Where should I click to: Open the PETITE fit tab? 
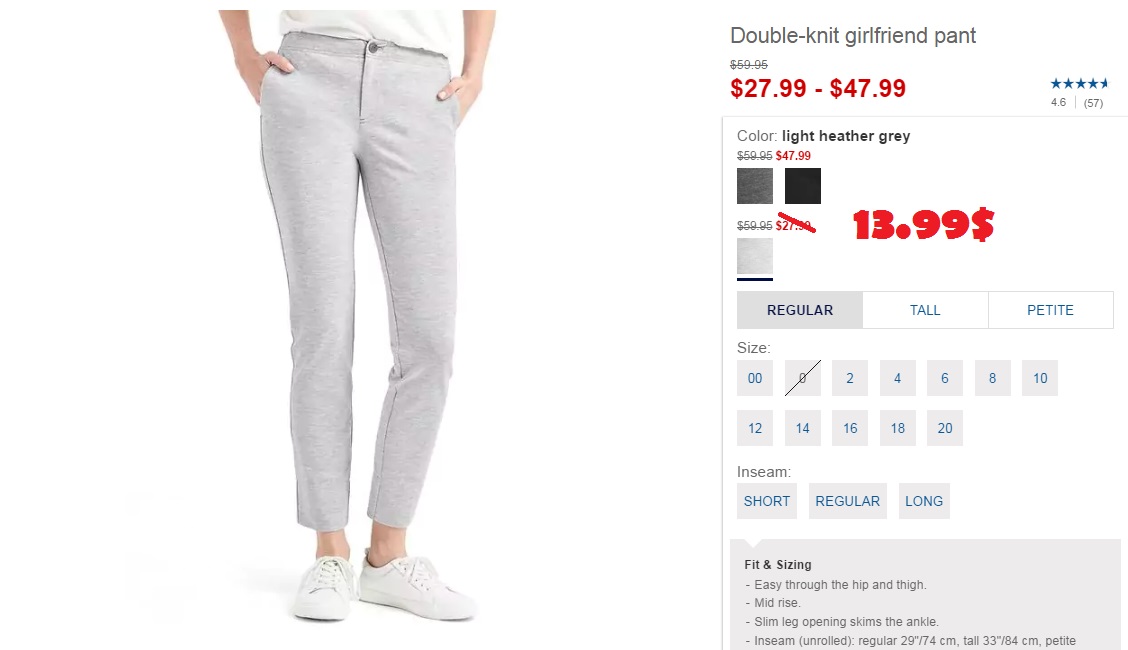[1050, 310]
